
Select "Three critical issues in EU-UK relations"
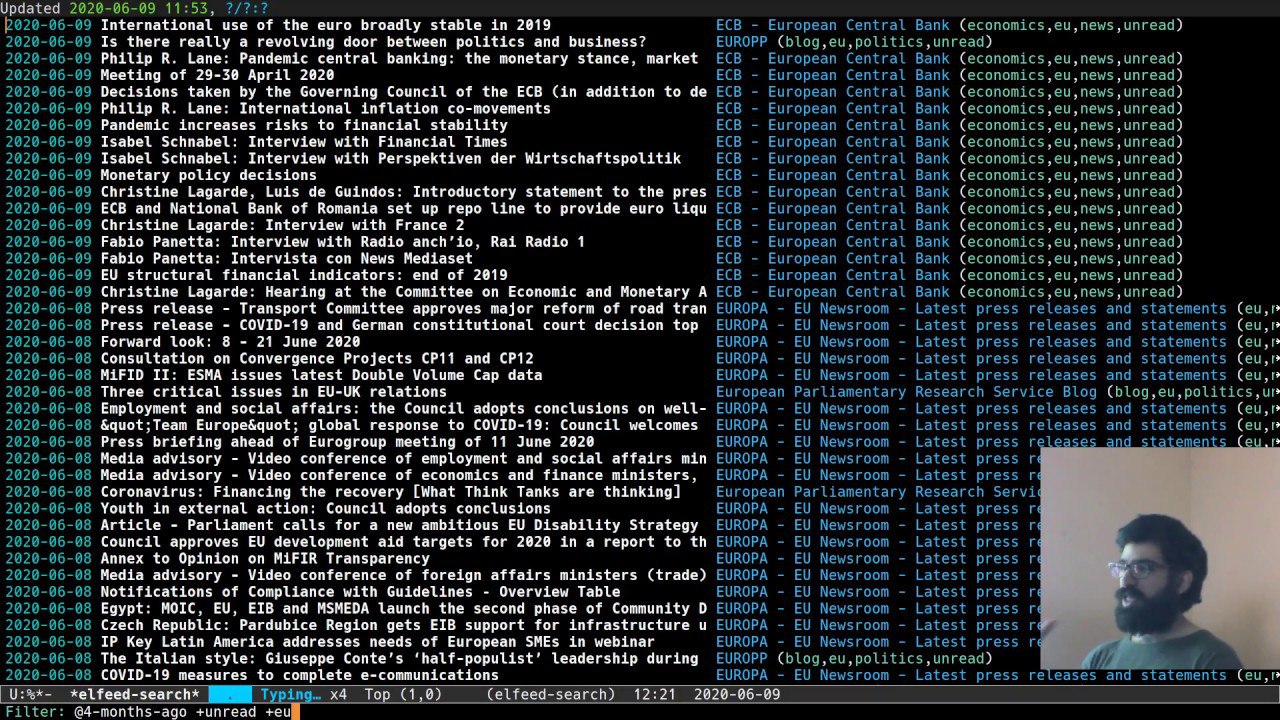pos(273,392)
